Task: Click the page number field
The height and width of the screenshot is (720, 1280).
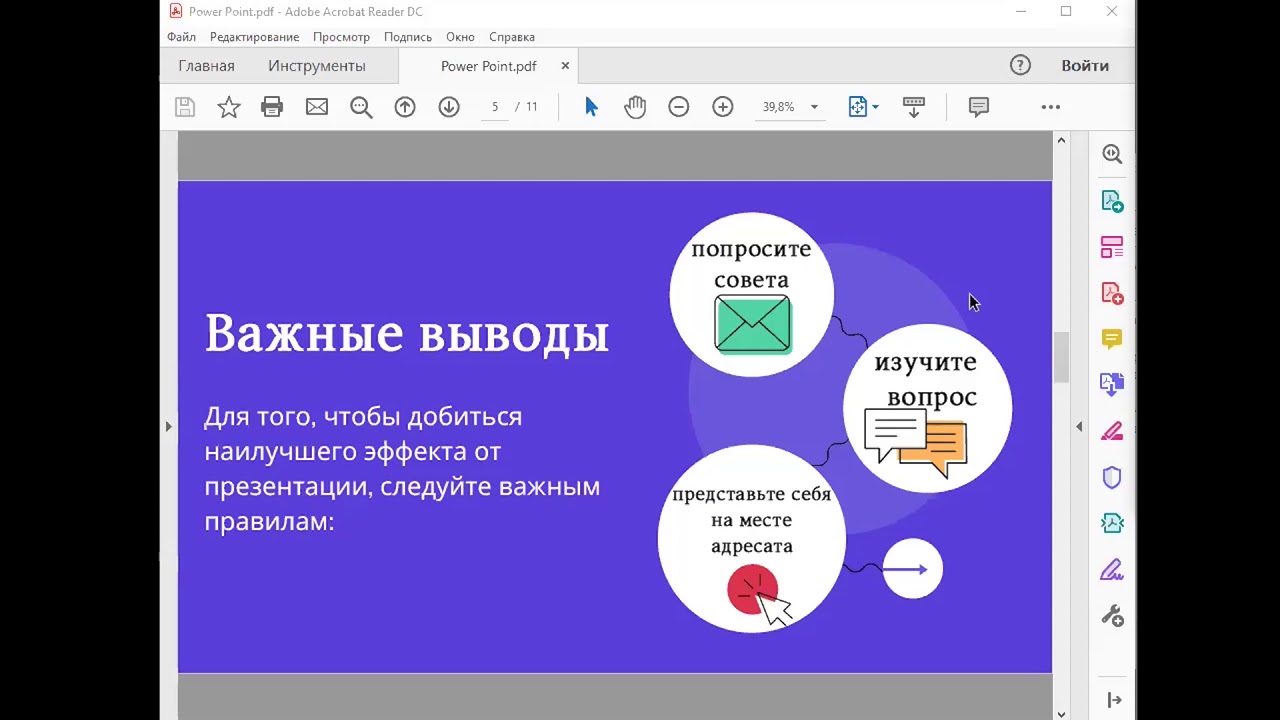Action: (x=494, y=107)
